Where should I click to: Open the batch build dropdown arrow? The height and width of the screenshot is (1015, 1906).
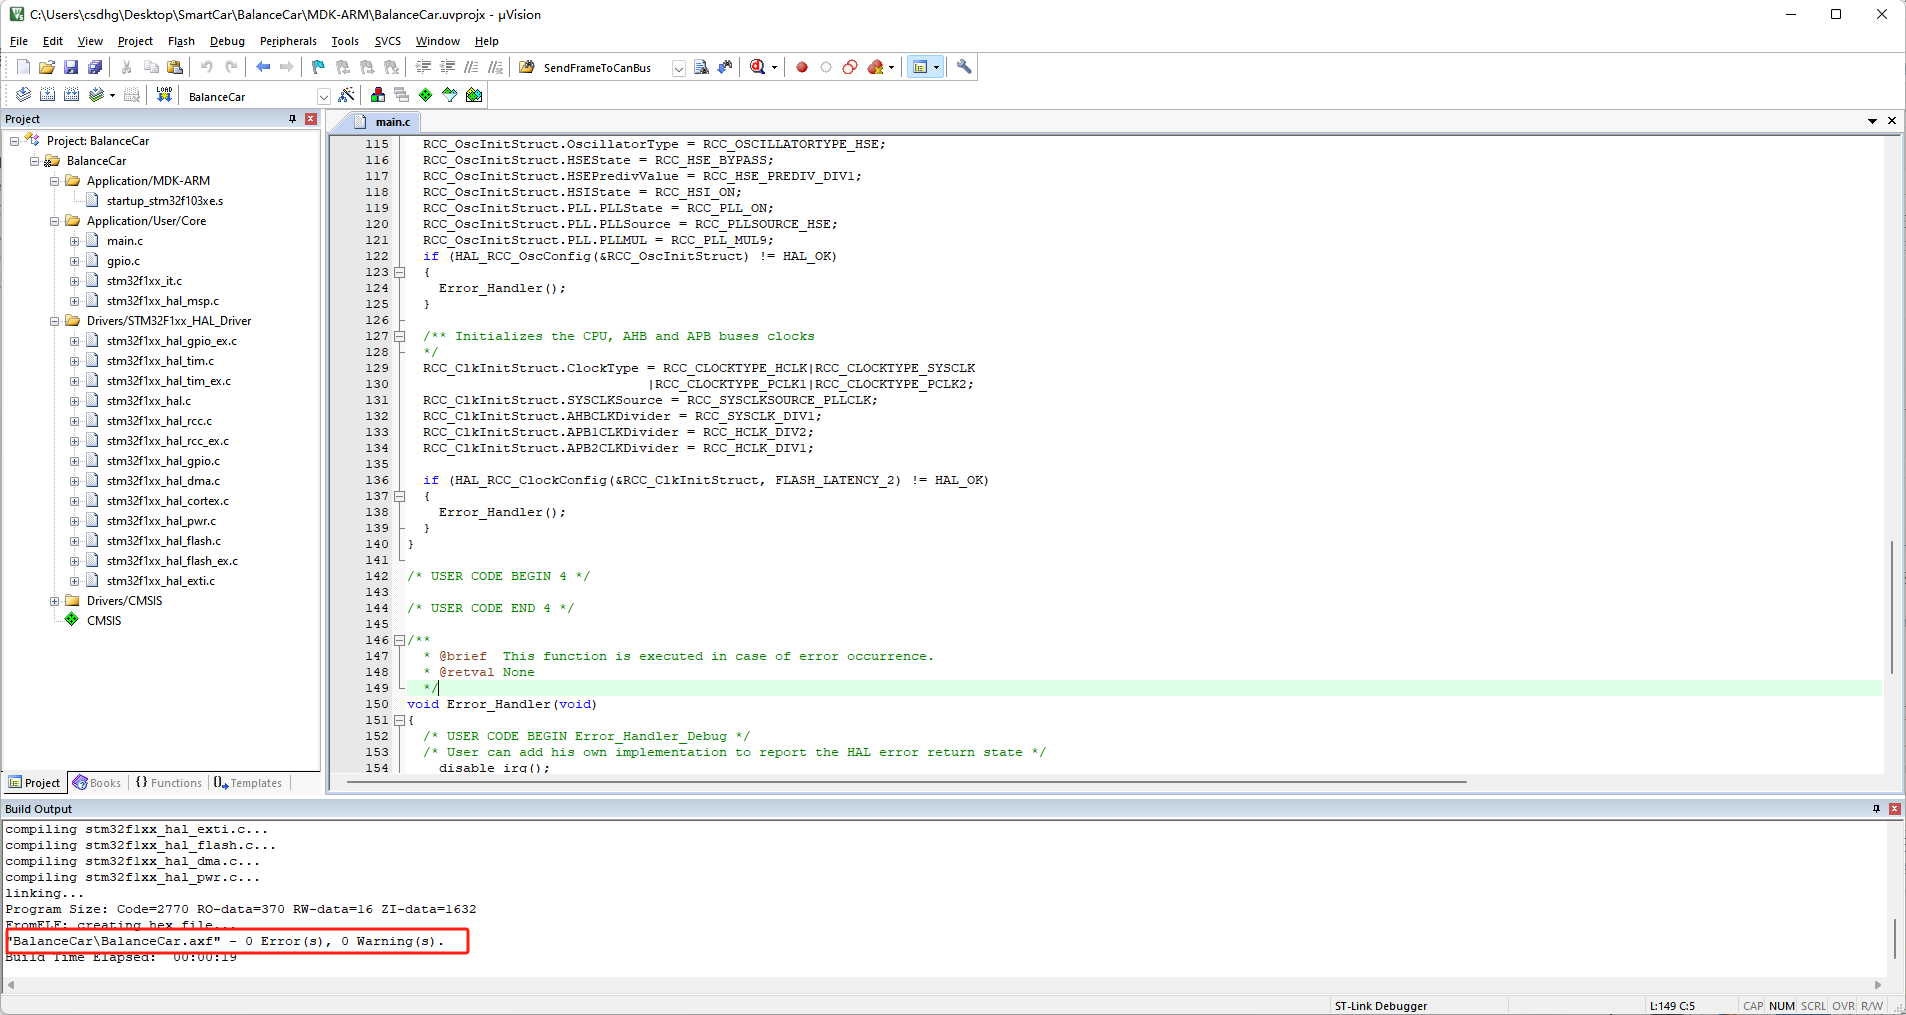[x=112, y=96]
